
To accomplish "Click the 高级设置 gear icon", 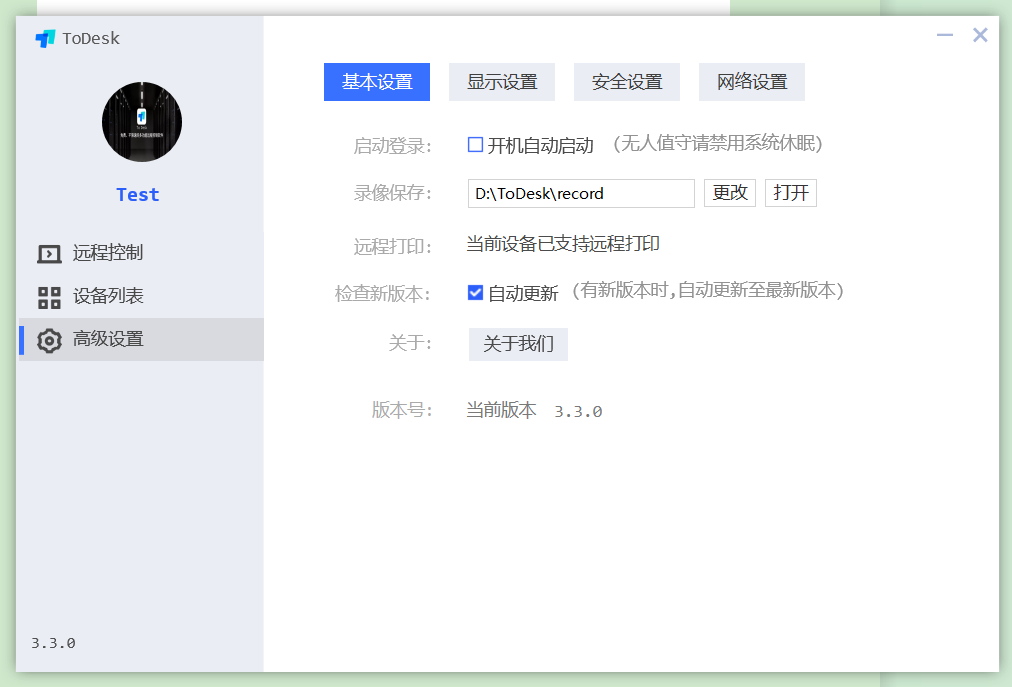I will point(49,340).
